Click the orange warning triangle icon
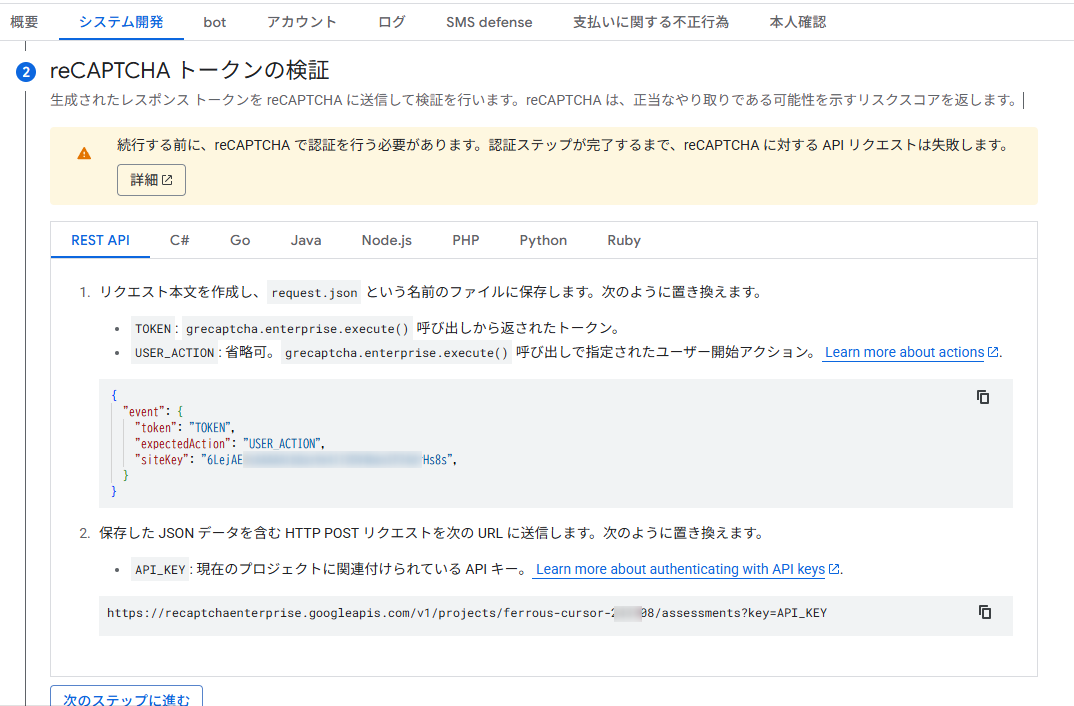This screenshot has width=1074, height=706. point(84,153)
